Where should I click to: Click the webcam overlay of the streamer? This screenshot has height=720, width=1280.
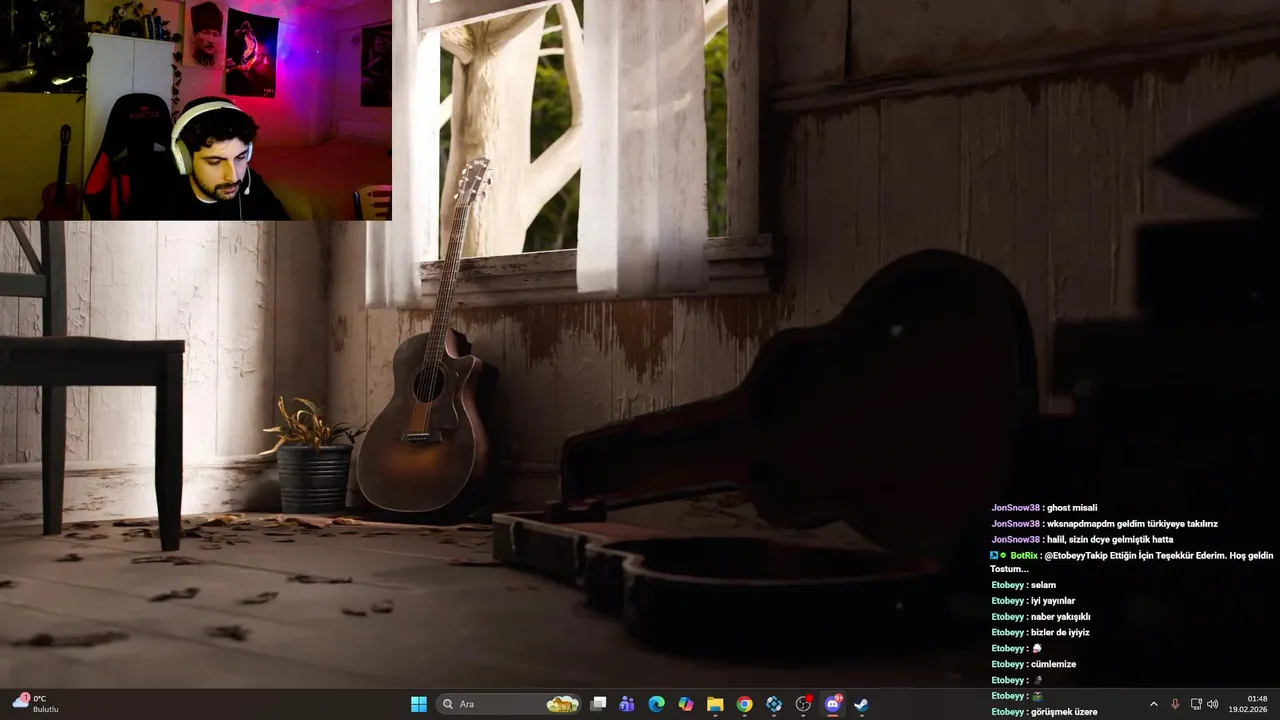click(196, 110)
